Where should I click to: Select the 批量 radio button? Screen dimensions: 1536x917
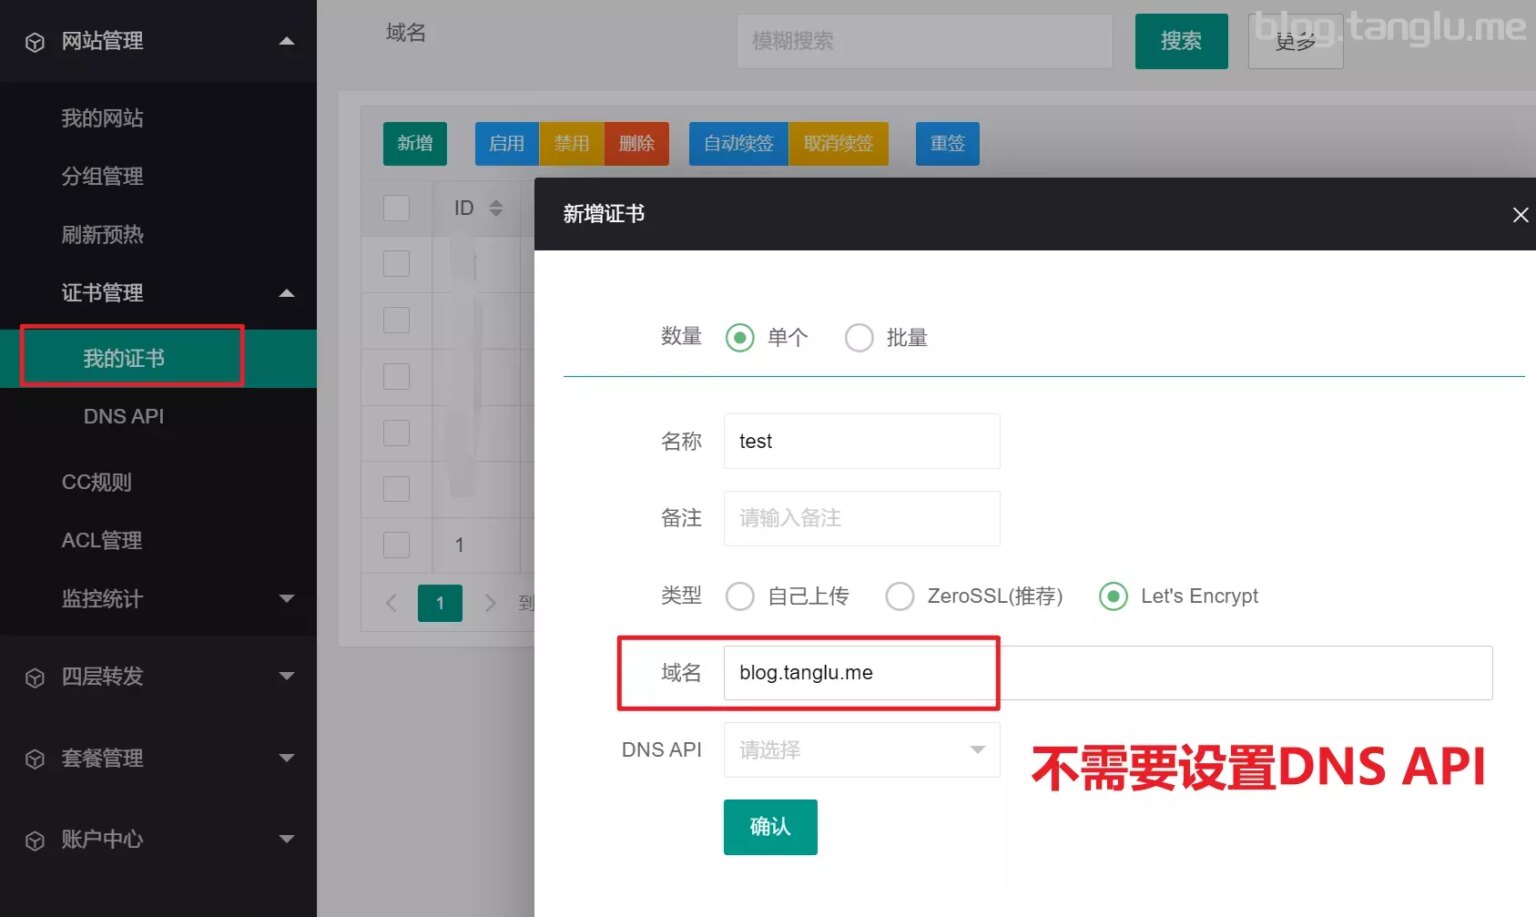(x=859, y=337)
